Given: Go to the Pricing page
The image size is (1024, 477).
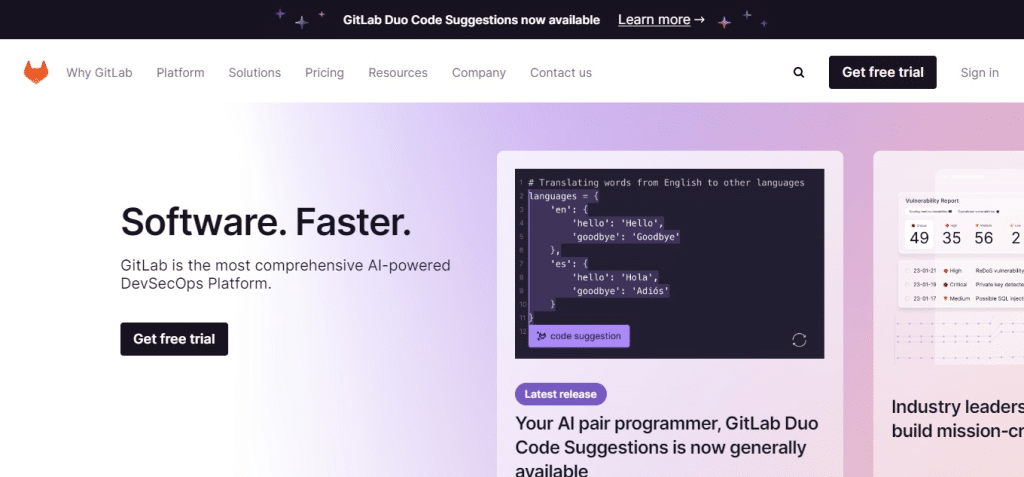Looking at the screenshot, I should pos(325,73).
